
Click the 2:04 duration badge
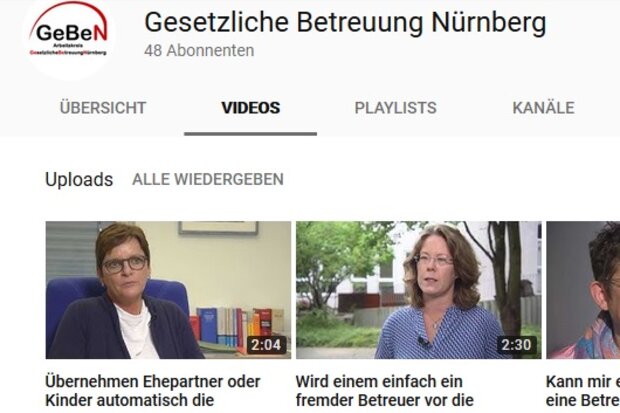[x=266, y=345]
